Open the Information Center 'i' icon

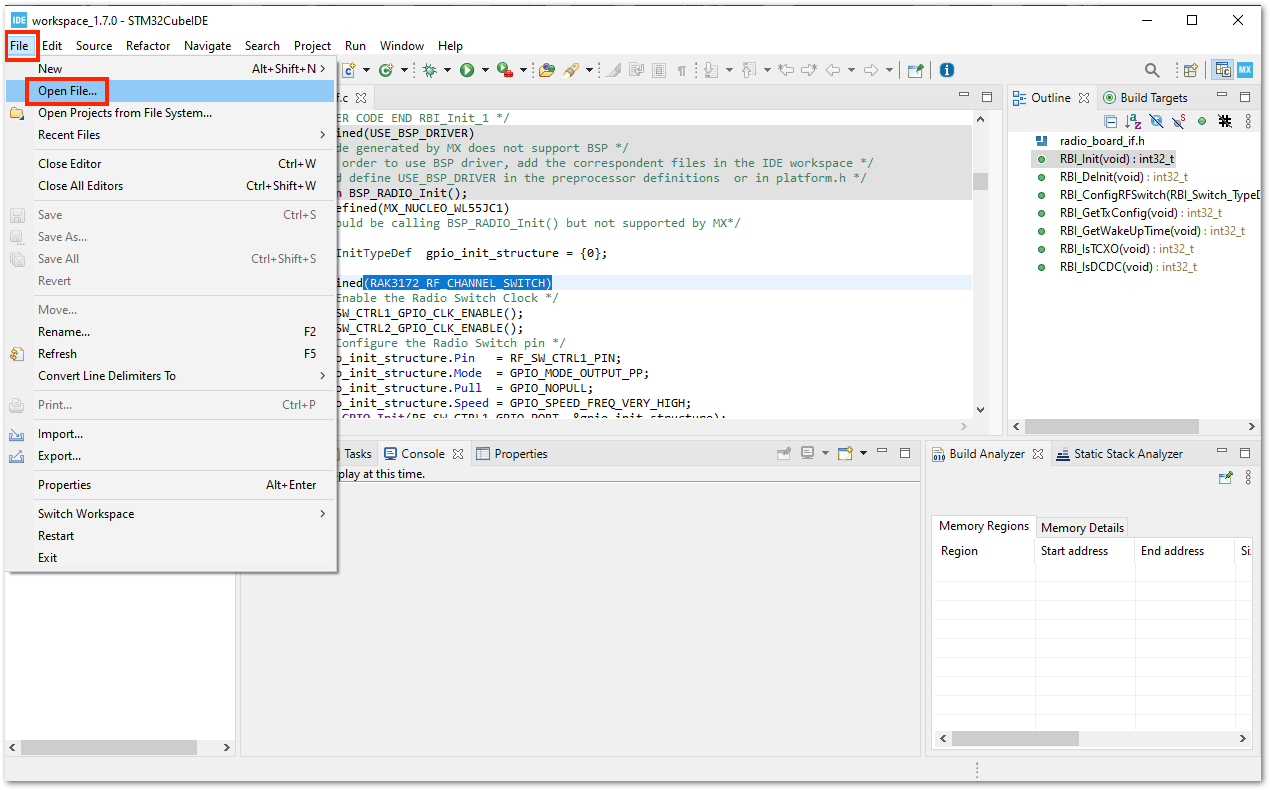(x=947, y=70)
